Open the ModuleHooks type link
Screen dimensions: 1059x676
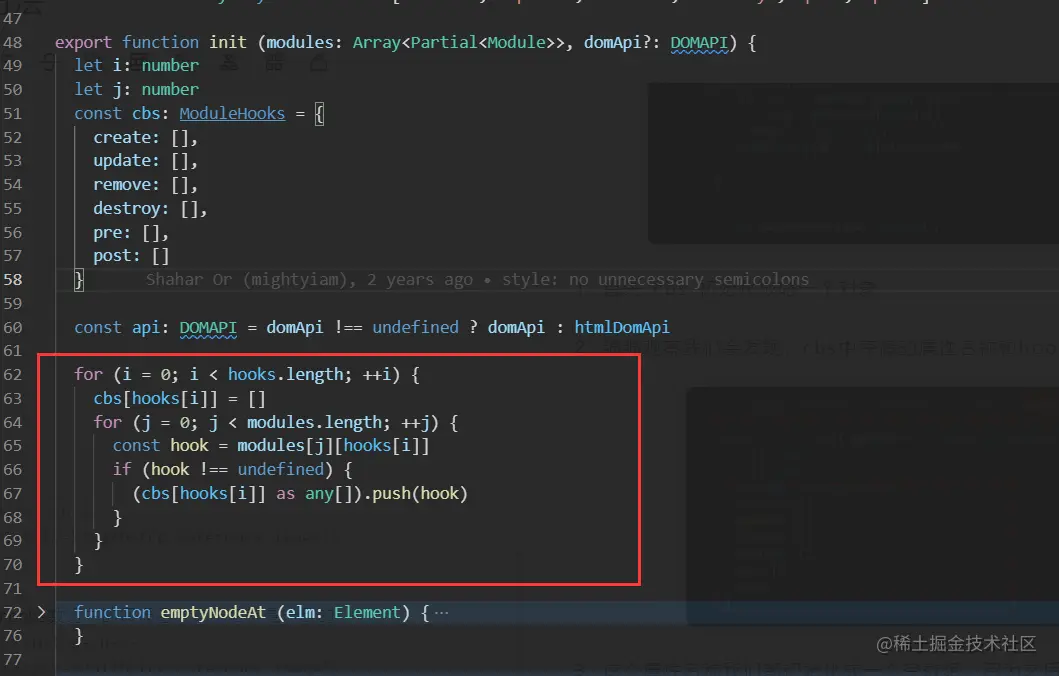pos(232,113)
